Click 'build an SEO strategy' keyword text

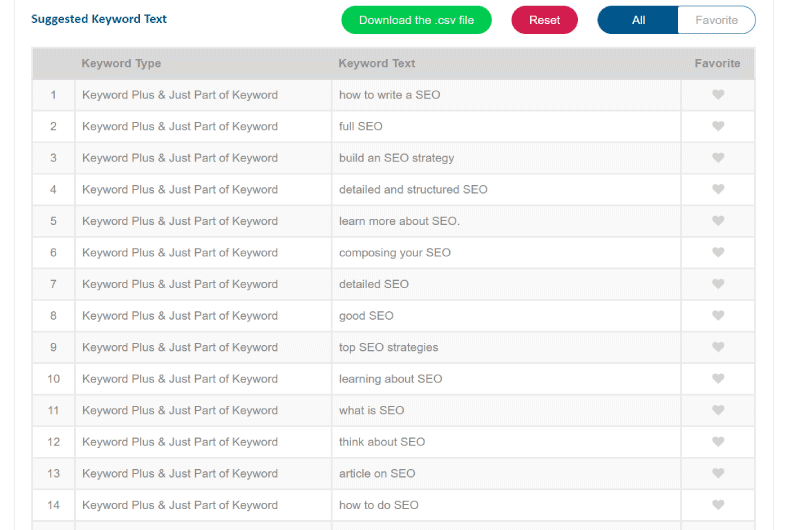[x=396, y=158]
